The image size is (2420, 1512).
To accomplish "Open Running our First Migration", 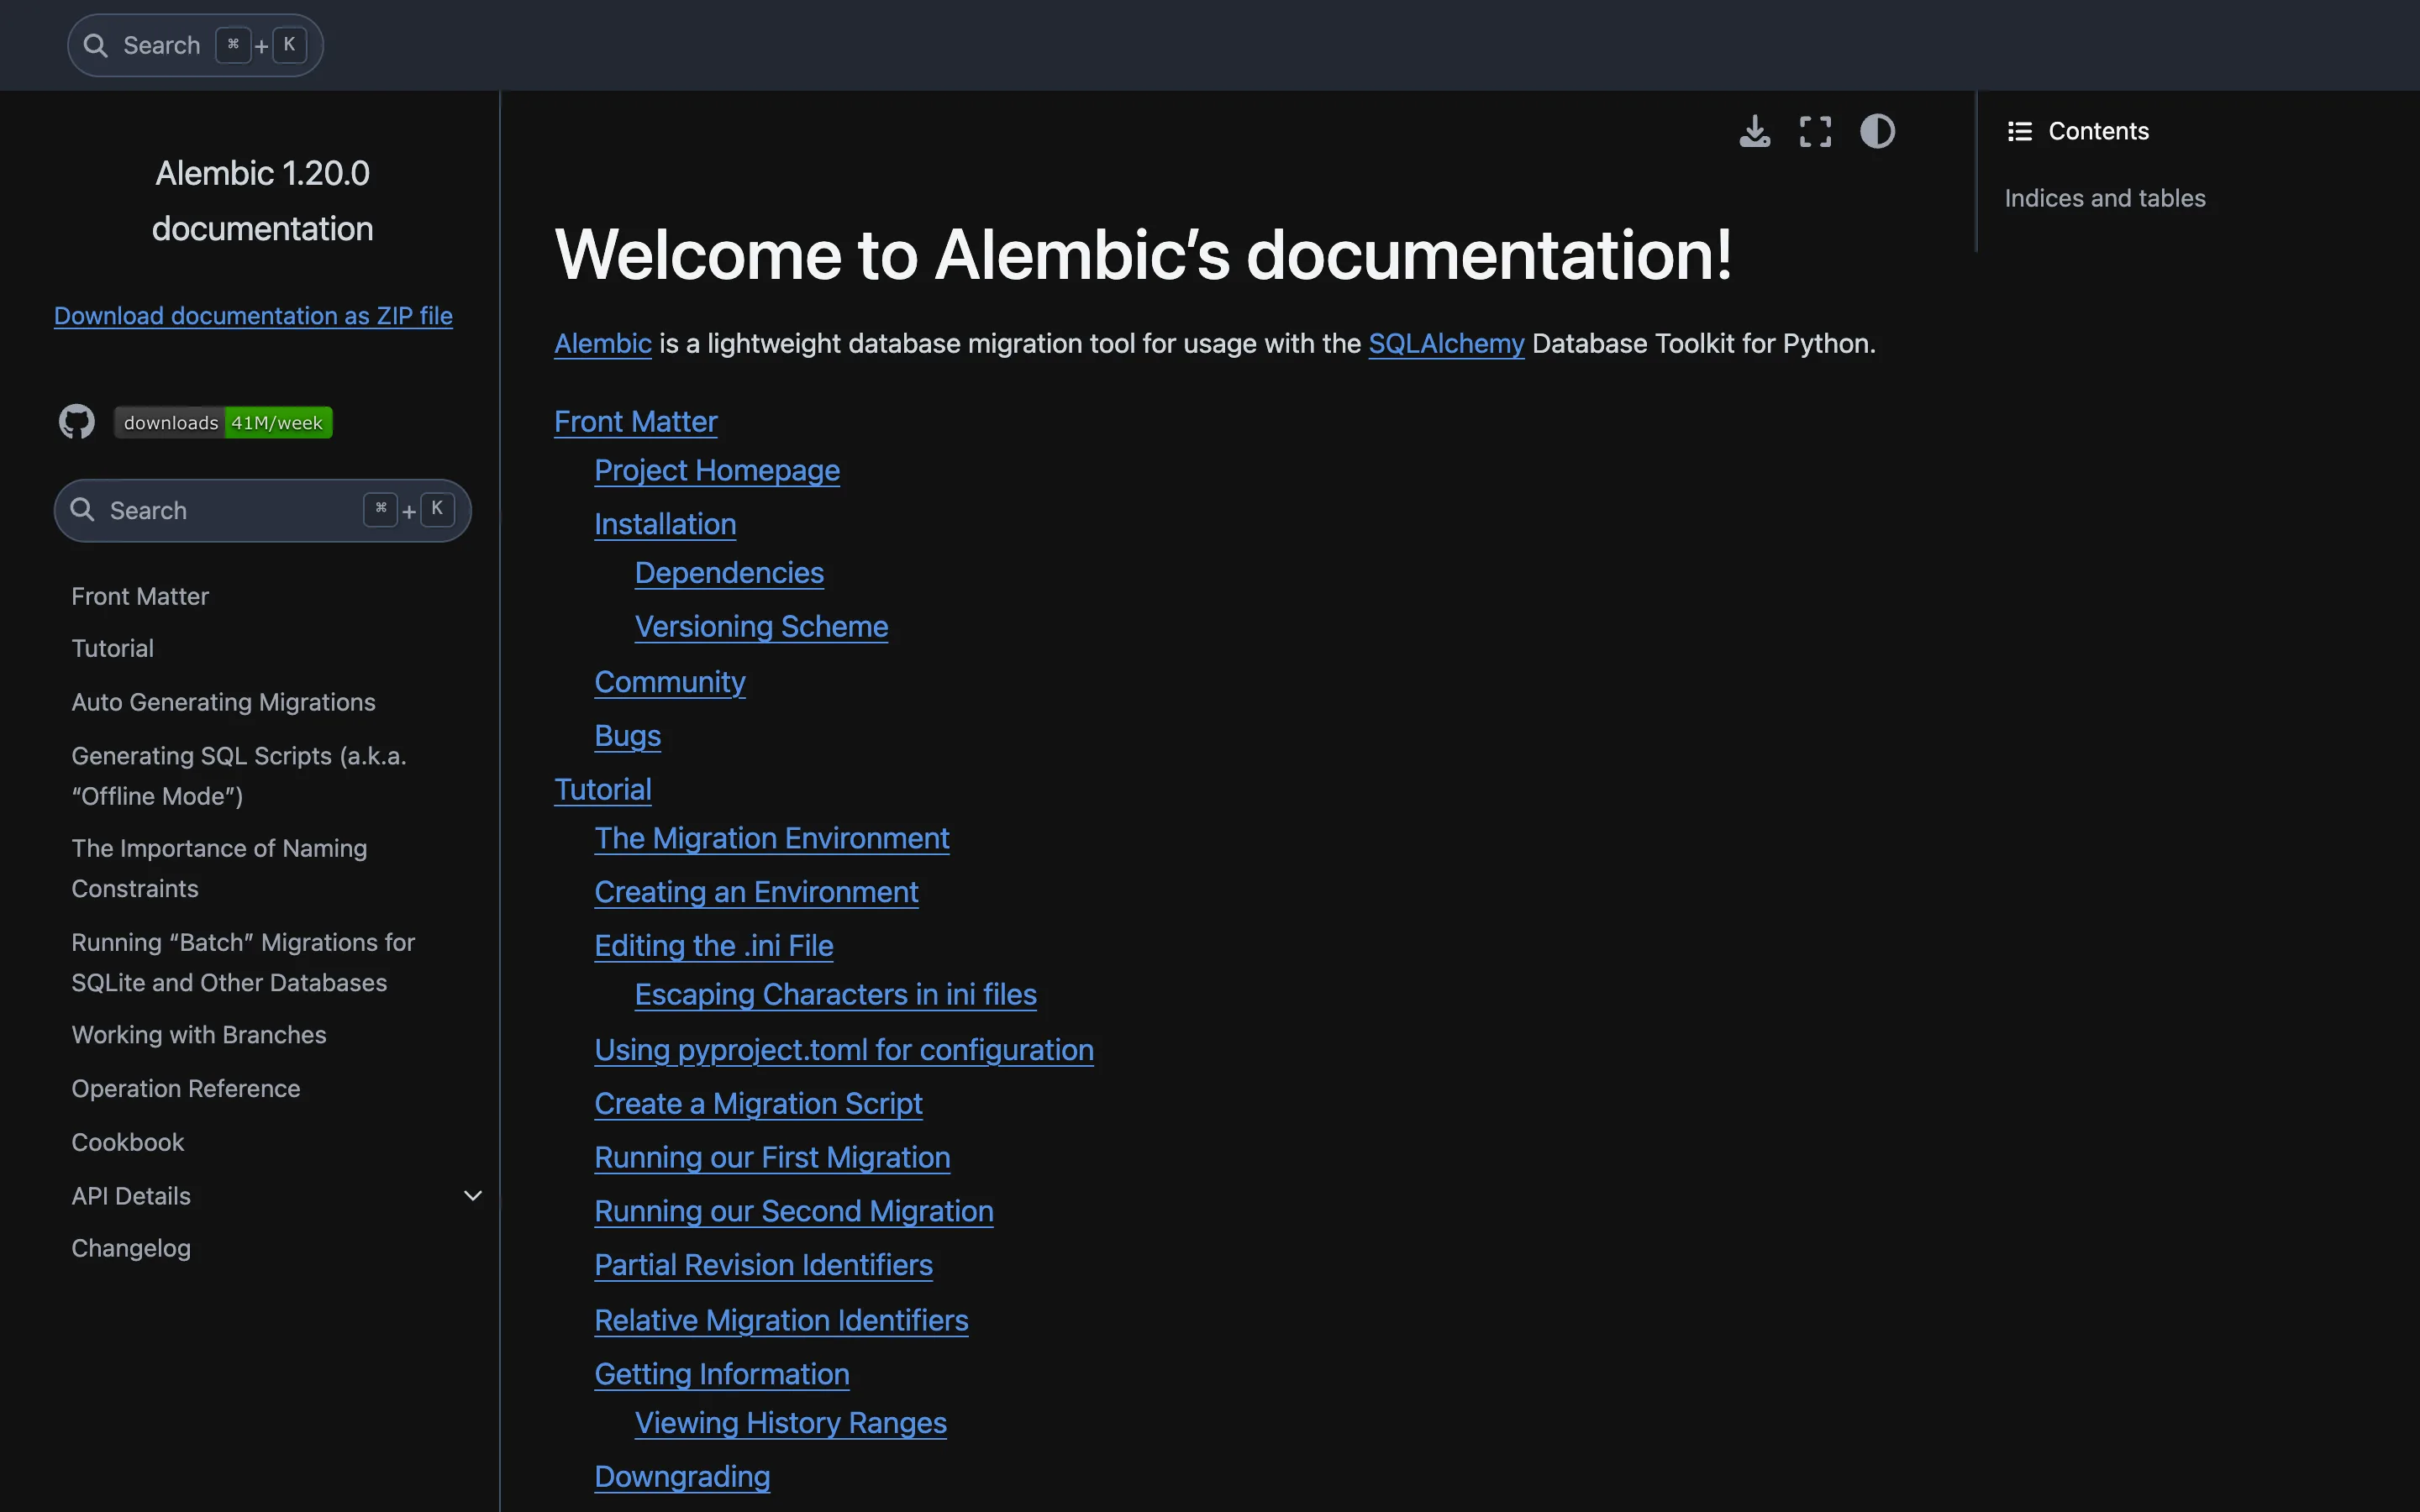I will pyautogui.click(x=772, y=1157).
